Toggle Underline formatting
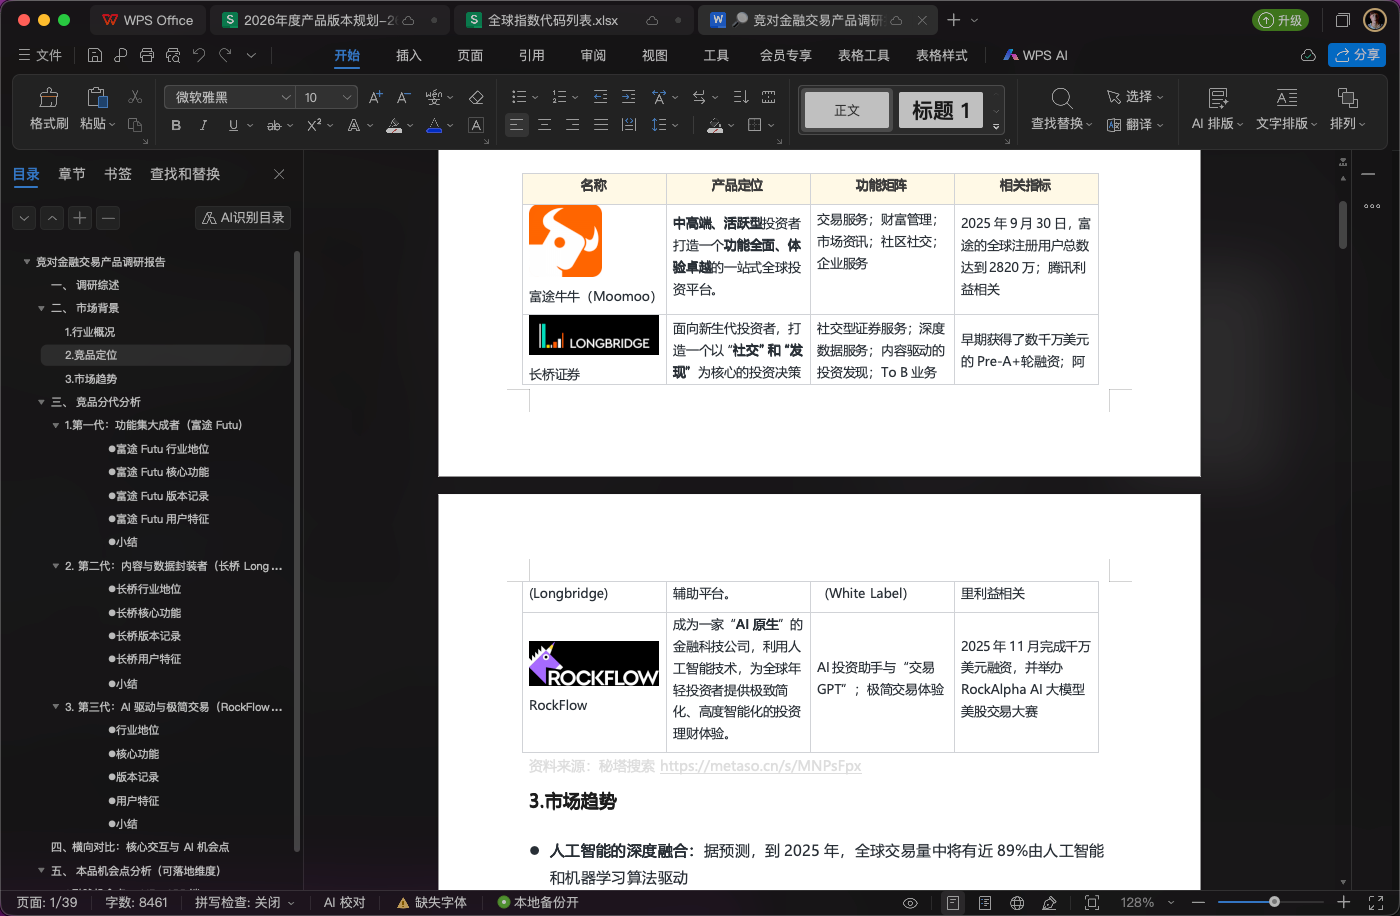The height and width of the screenshot is (916, 1400). tap(233, 125)
